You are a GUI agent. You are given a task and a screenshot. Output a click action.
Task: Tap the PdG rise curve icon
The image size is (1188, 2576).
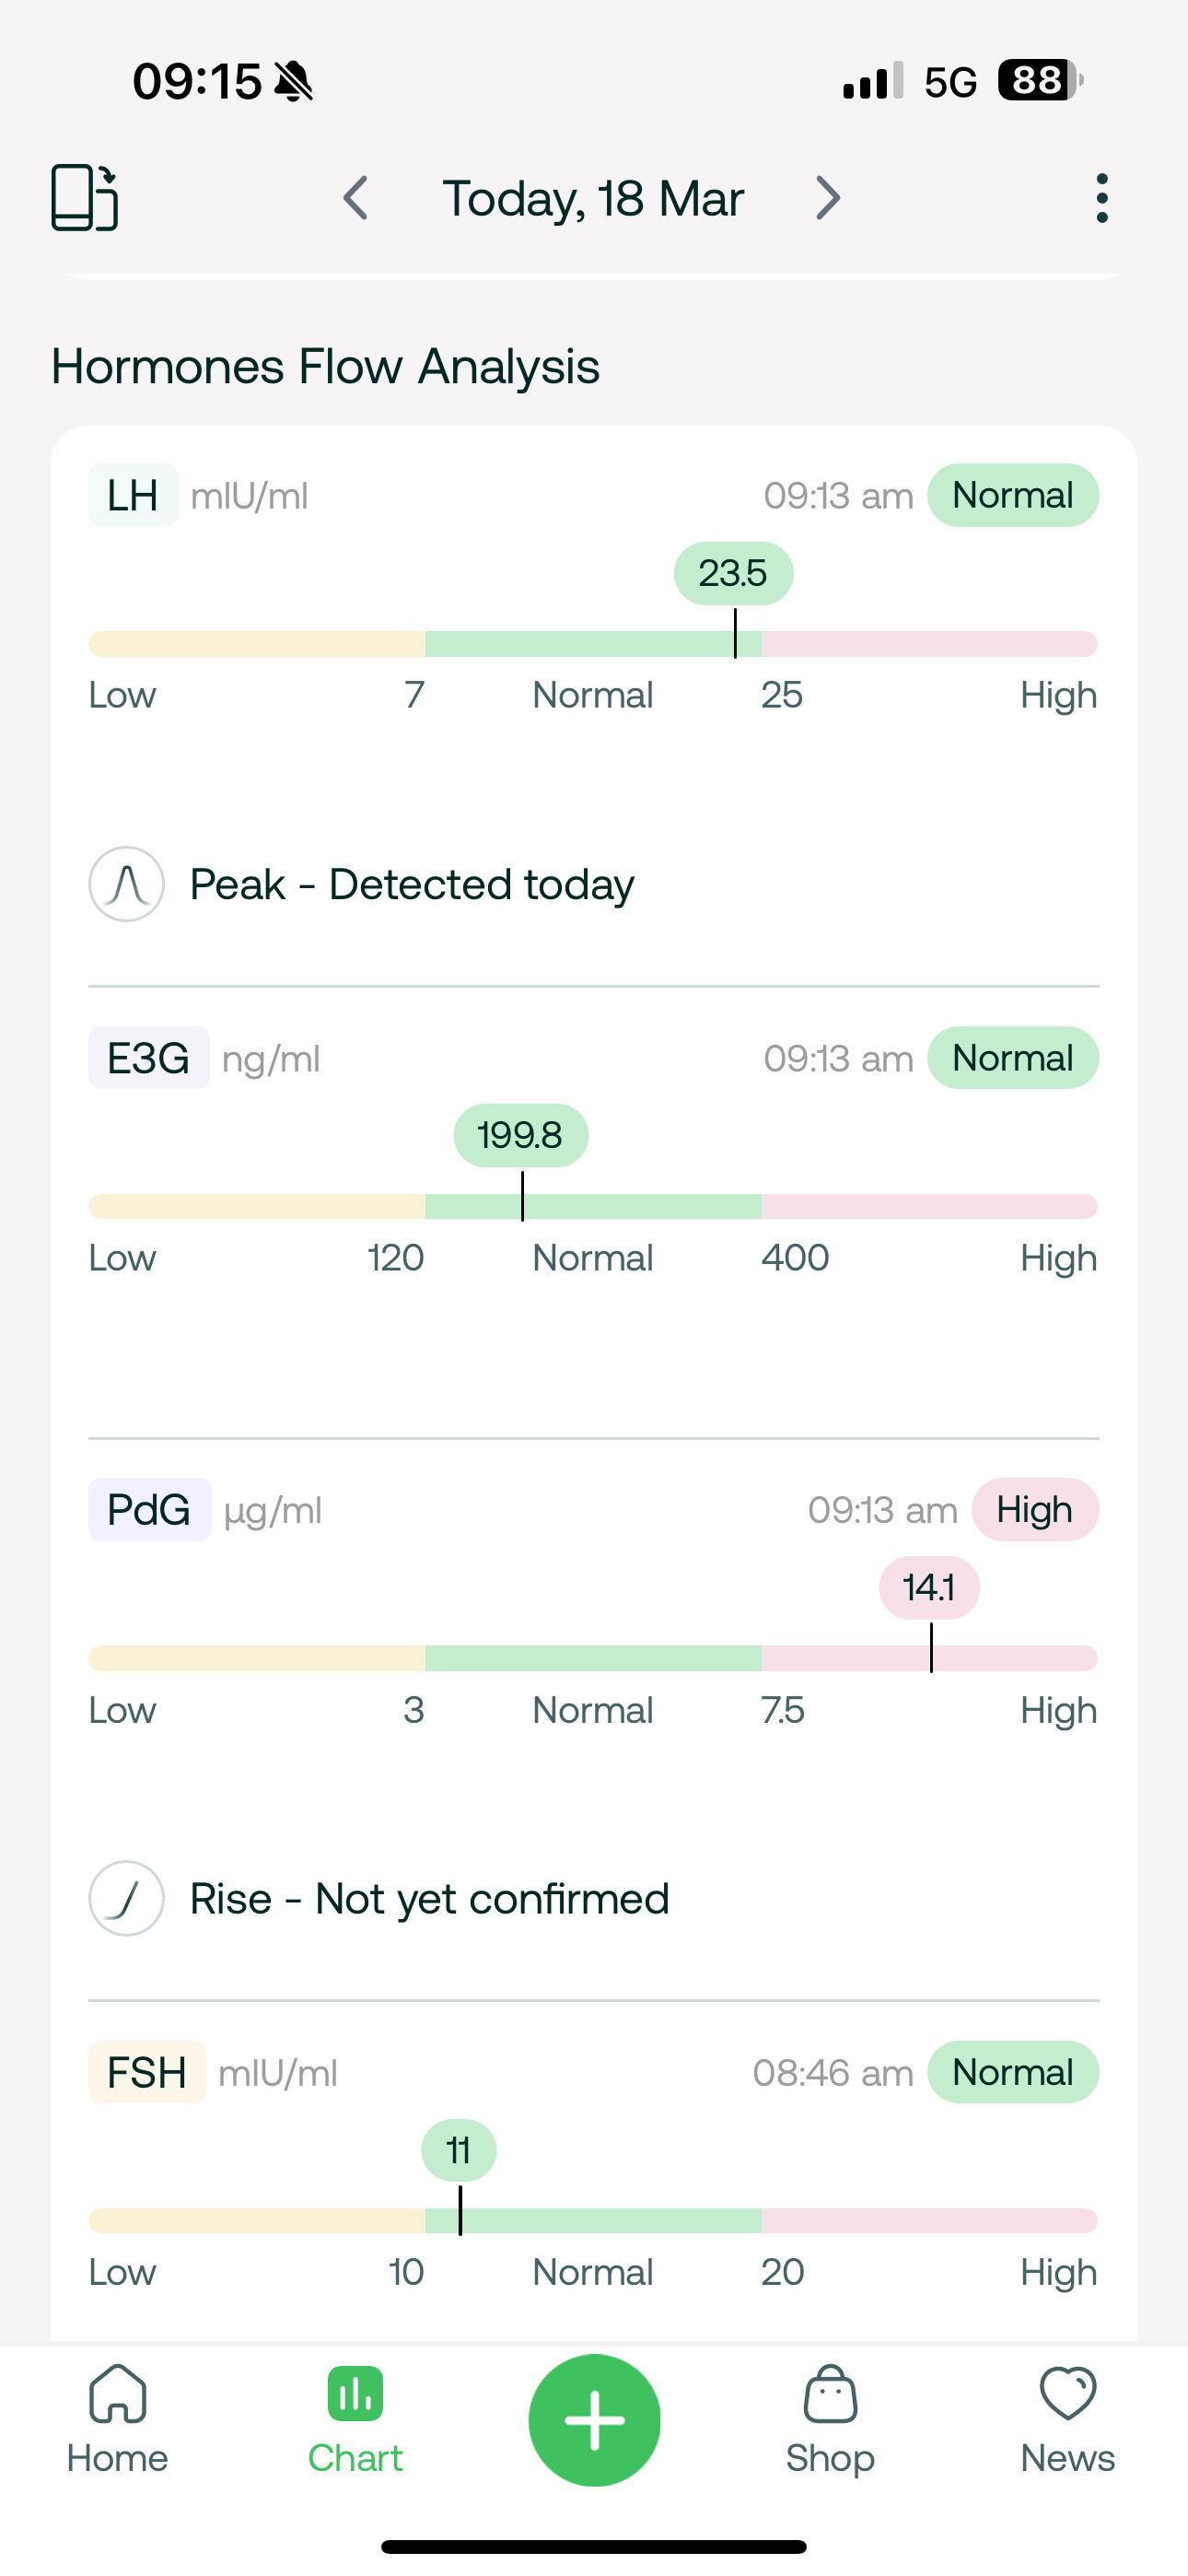pyautogui.click(x=127, y=1898)
